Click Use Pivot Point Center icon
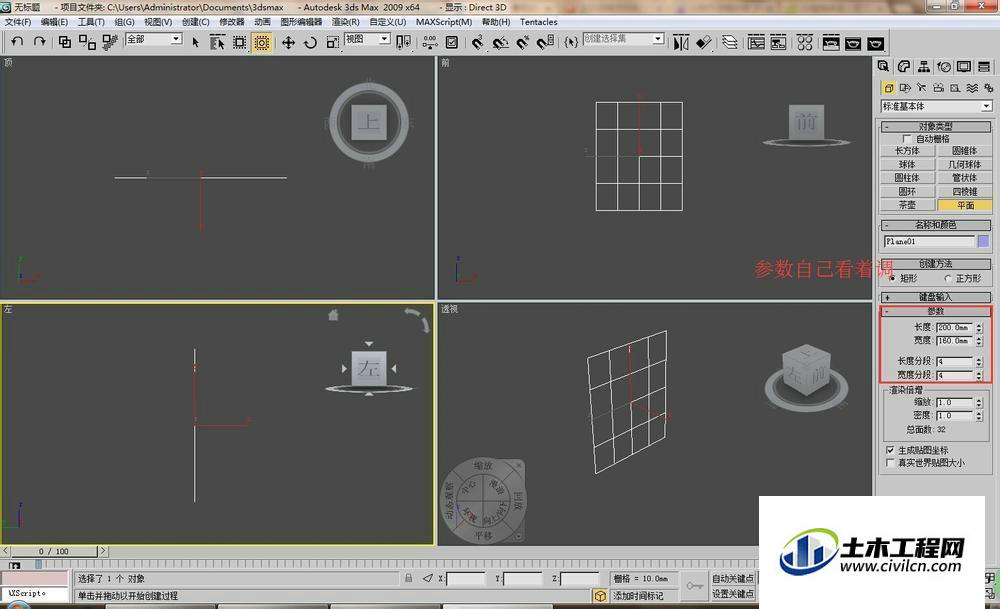1000x609 pixels. pos(403,43)
